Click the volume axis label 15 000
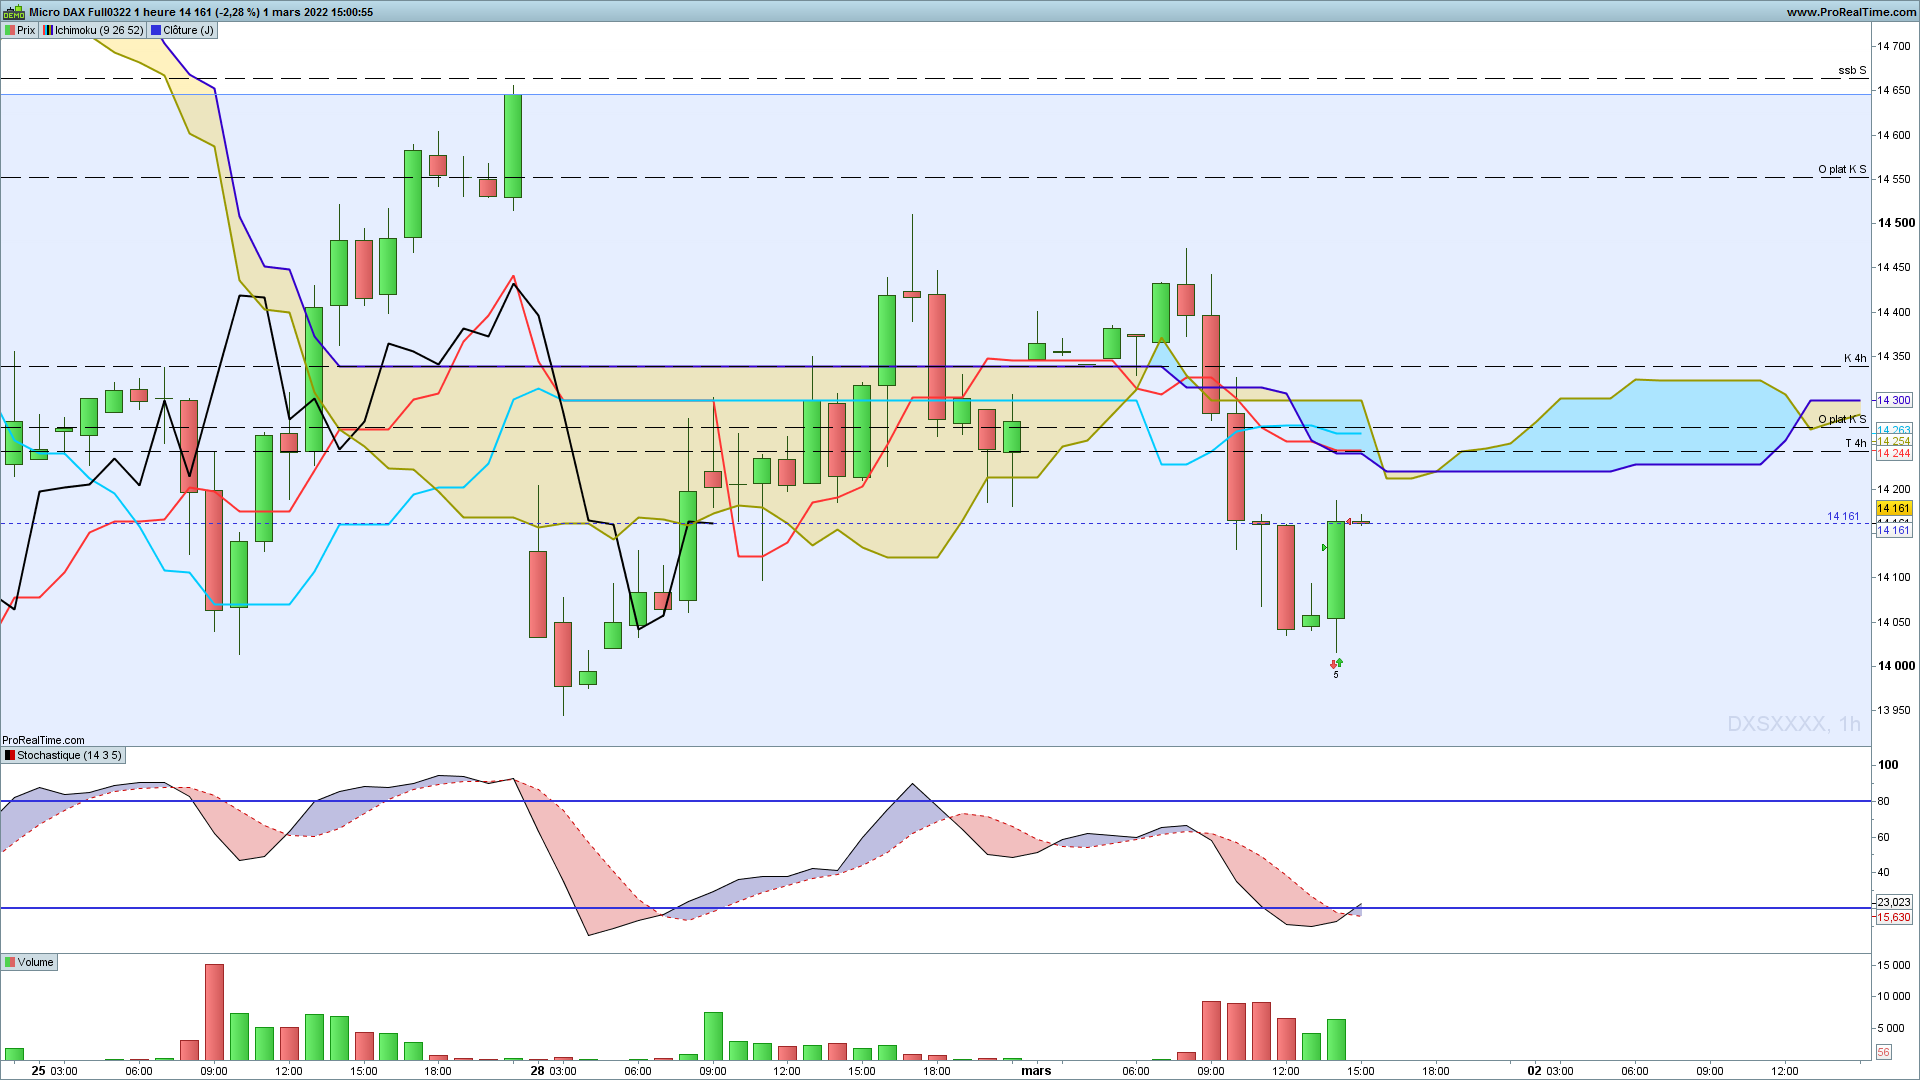1920x1080 pixels. click(1893, 965)
